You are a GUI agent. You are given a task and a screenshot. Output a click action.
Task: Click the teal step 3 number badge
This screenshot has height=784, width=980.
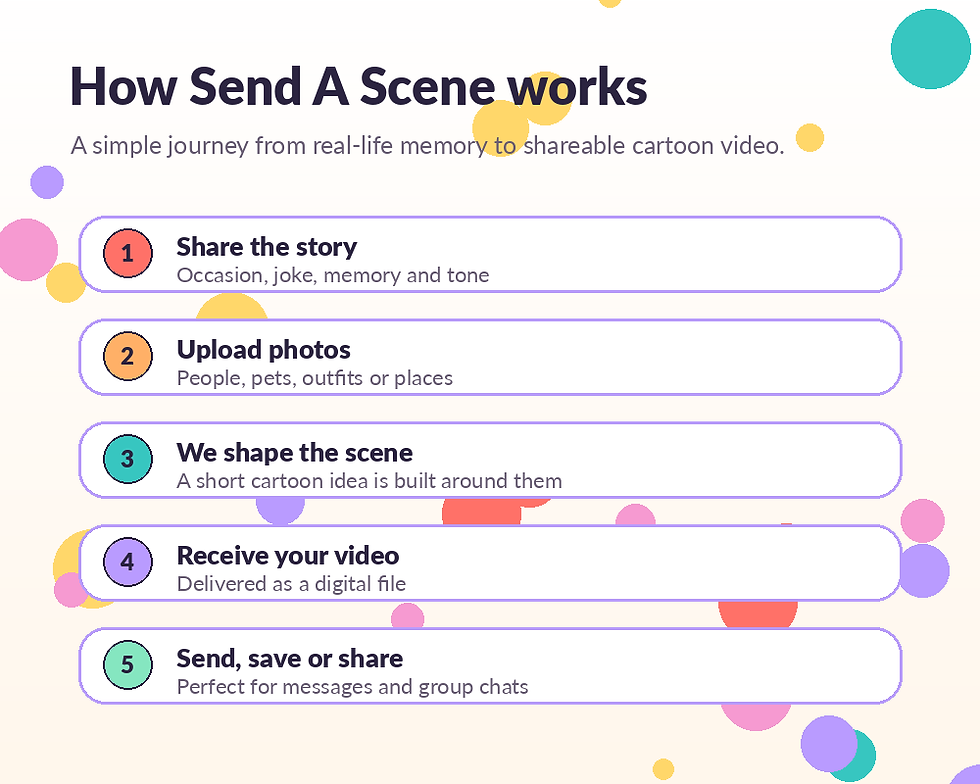128,459
